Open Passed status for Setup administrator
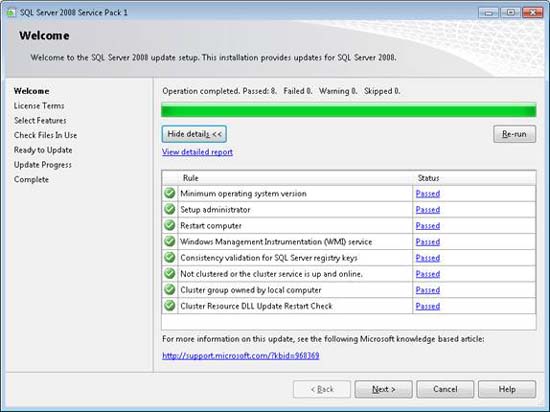This screenshot has width=550, height=412. pyautogui.click(x=428, y=210)
